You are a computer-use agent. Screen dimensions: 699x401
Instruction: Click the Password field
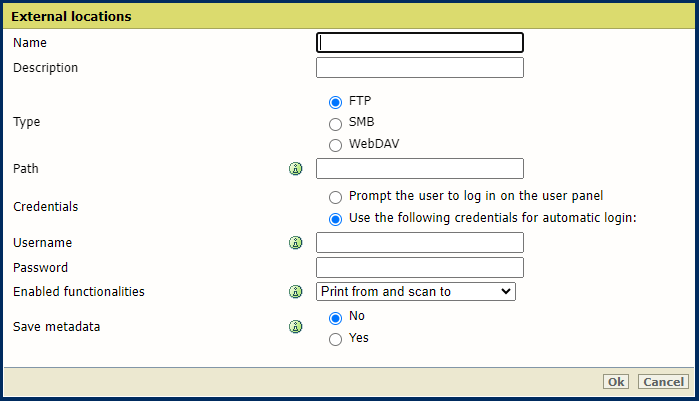coord(420,267)
